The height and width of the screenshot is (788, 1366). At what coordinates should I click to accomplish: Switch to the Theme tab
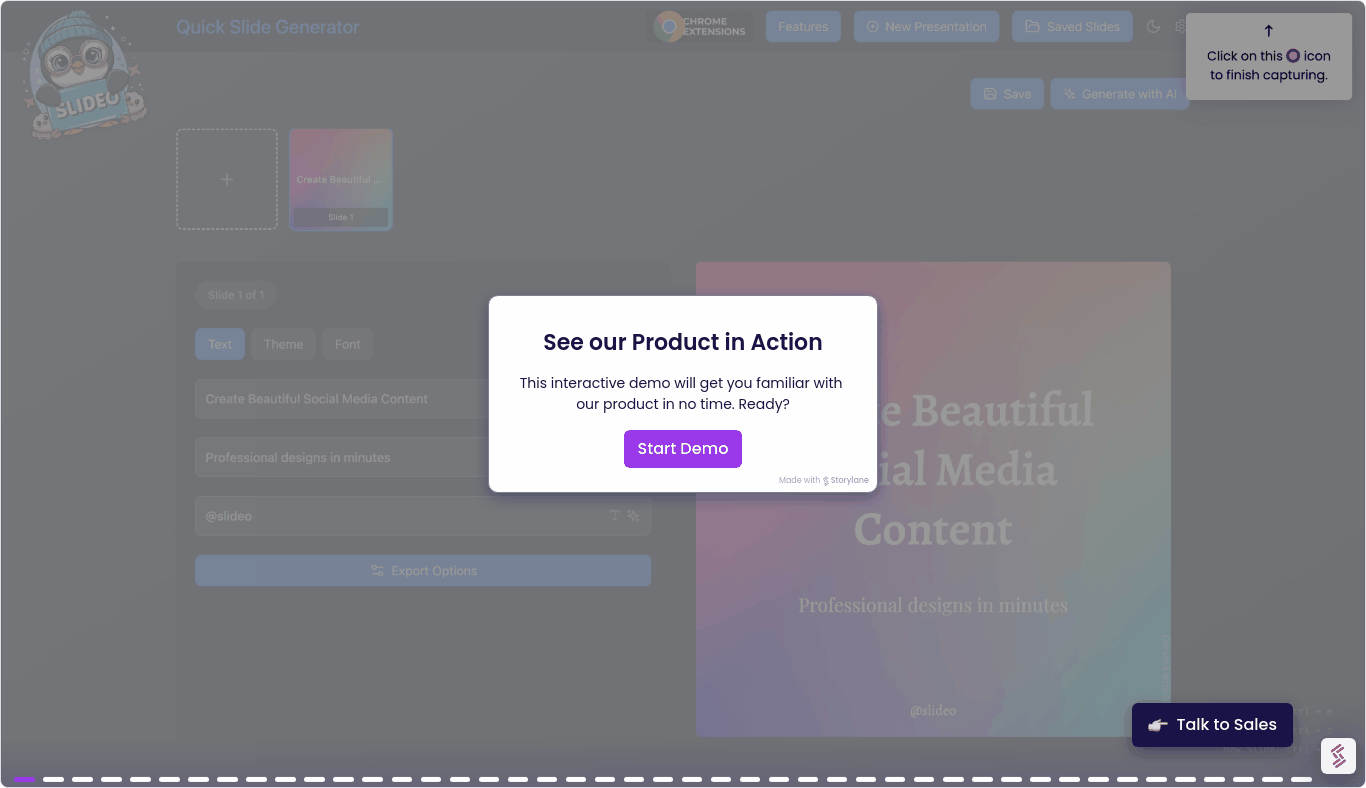pyautogui.click(x=283, y=344)
